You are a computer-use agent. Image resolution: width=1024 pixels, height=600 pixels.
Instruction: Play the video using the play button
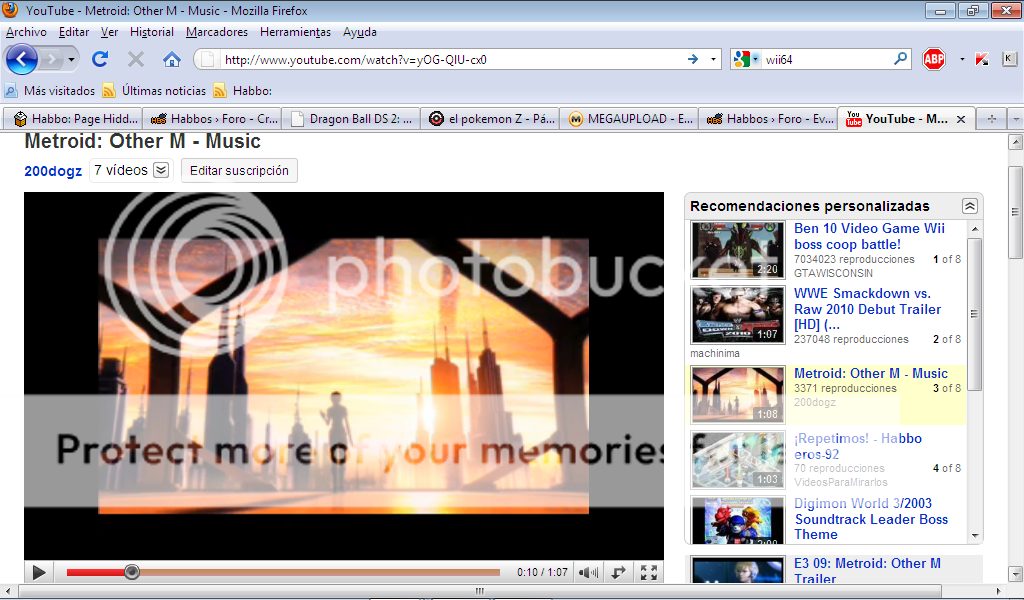click(x=39, y=572)
